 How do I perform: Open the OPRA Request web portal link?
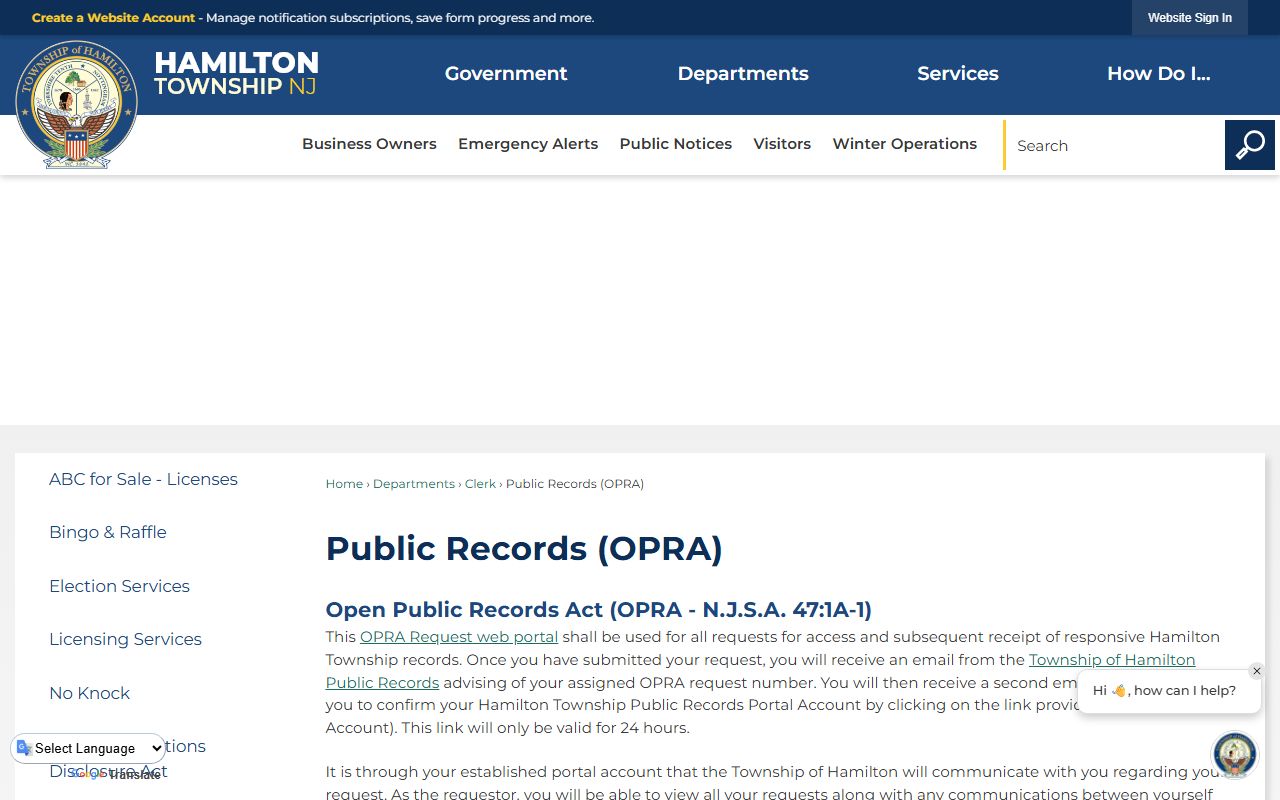459,637
